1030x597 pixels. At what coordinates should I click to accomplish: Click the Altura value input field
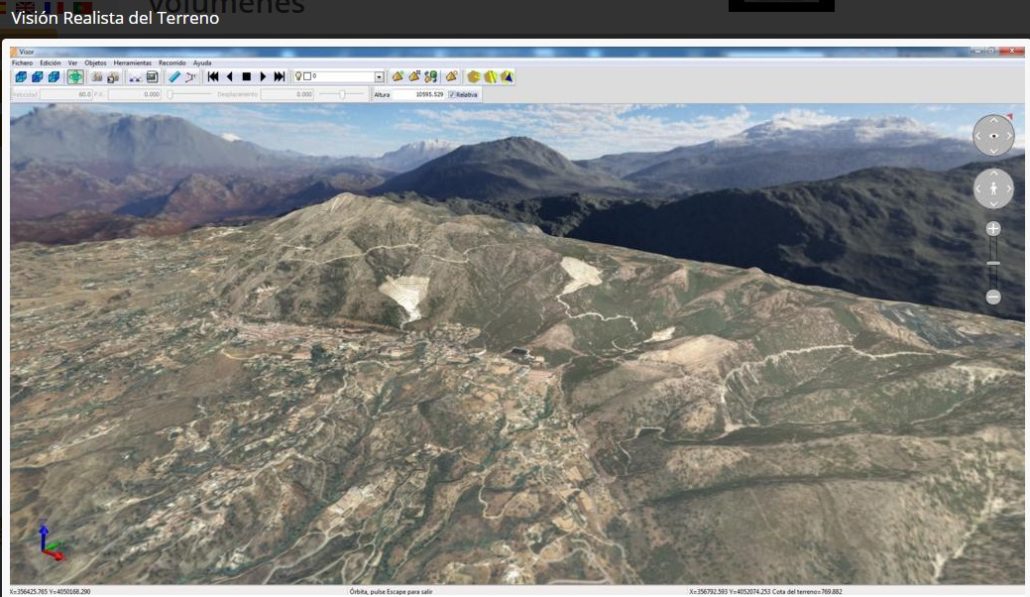[x=418, y=95]
